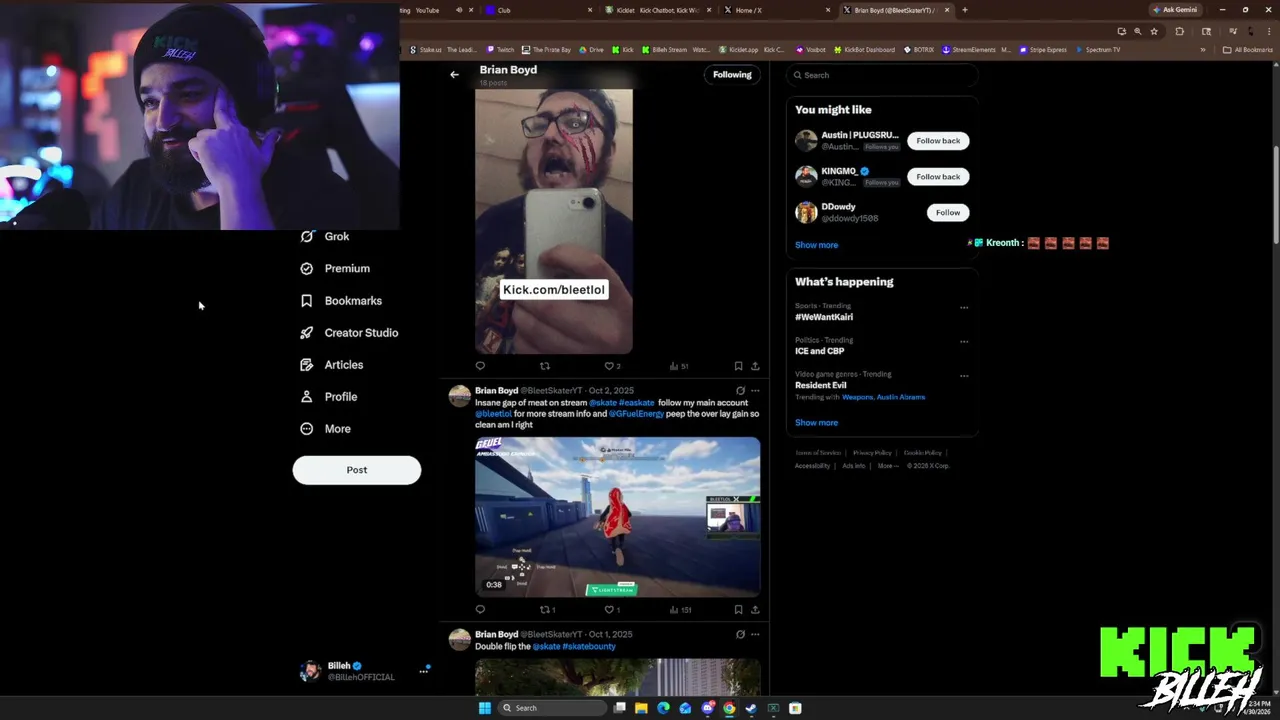This screenshot has height=720, width=1280.
Task: Click the @skate mention in the Oct 2 post
Action: point(603,403)
